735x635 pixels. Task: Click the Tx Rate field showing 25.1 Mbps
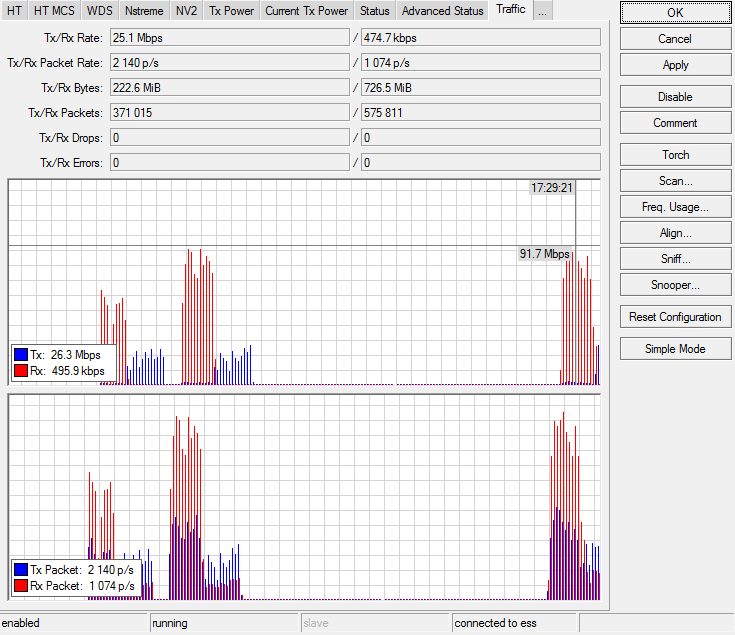(230, 38)
